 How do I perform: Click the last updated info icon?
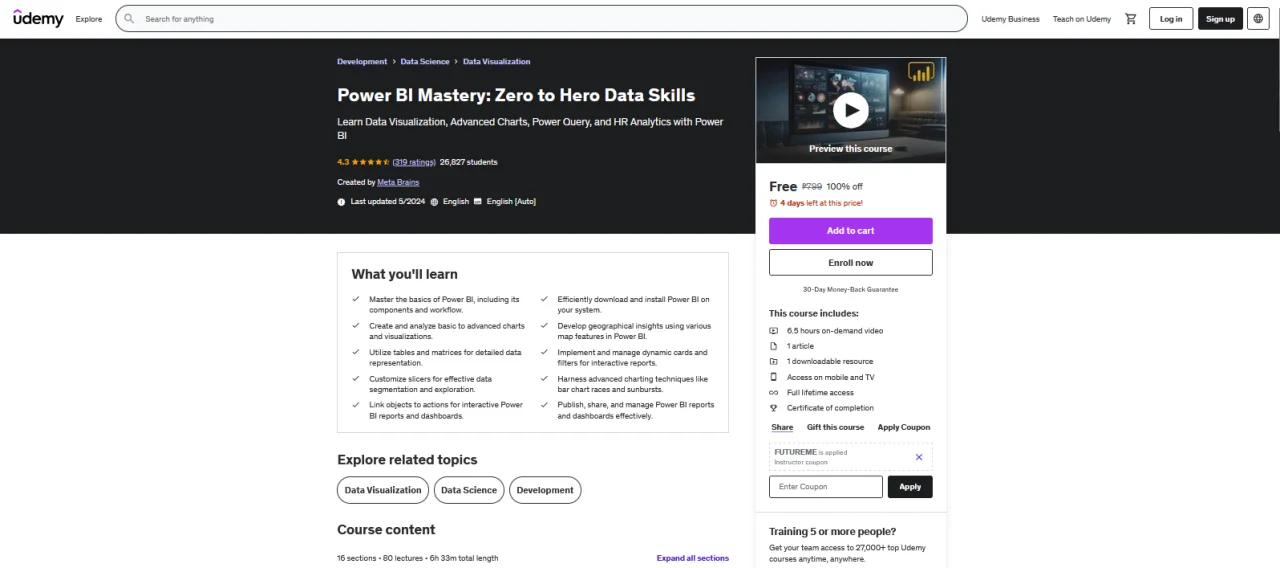342,201
